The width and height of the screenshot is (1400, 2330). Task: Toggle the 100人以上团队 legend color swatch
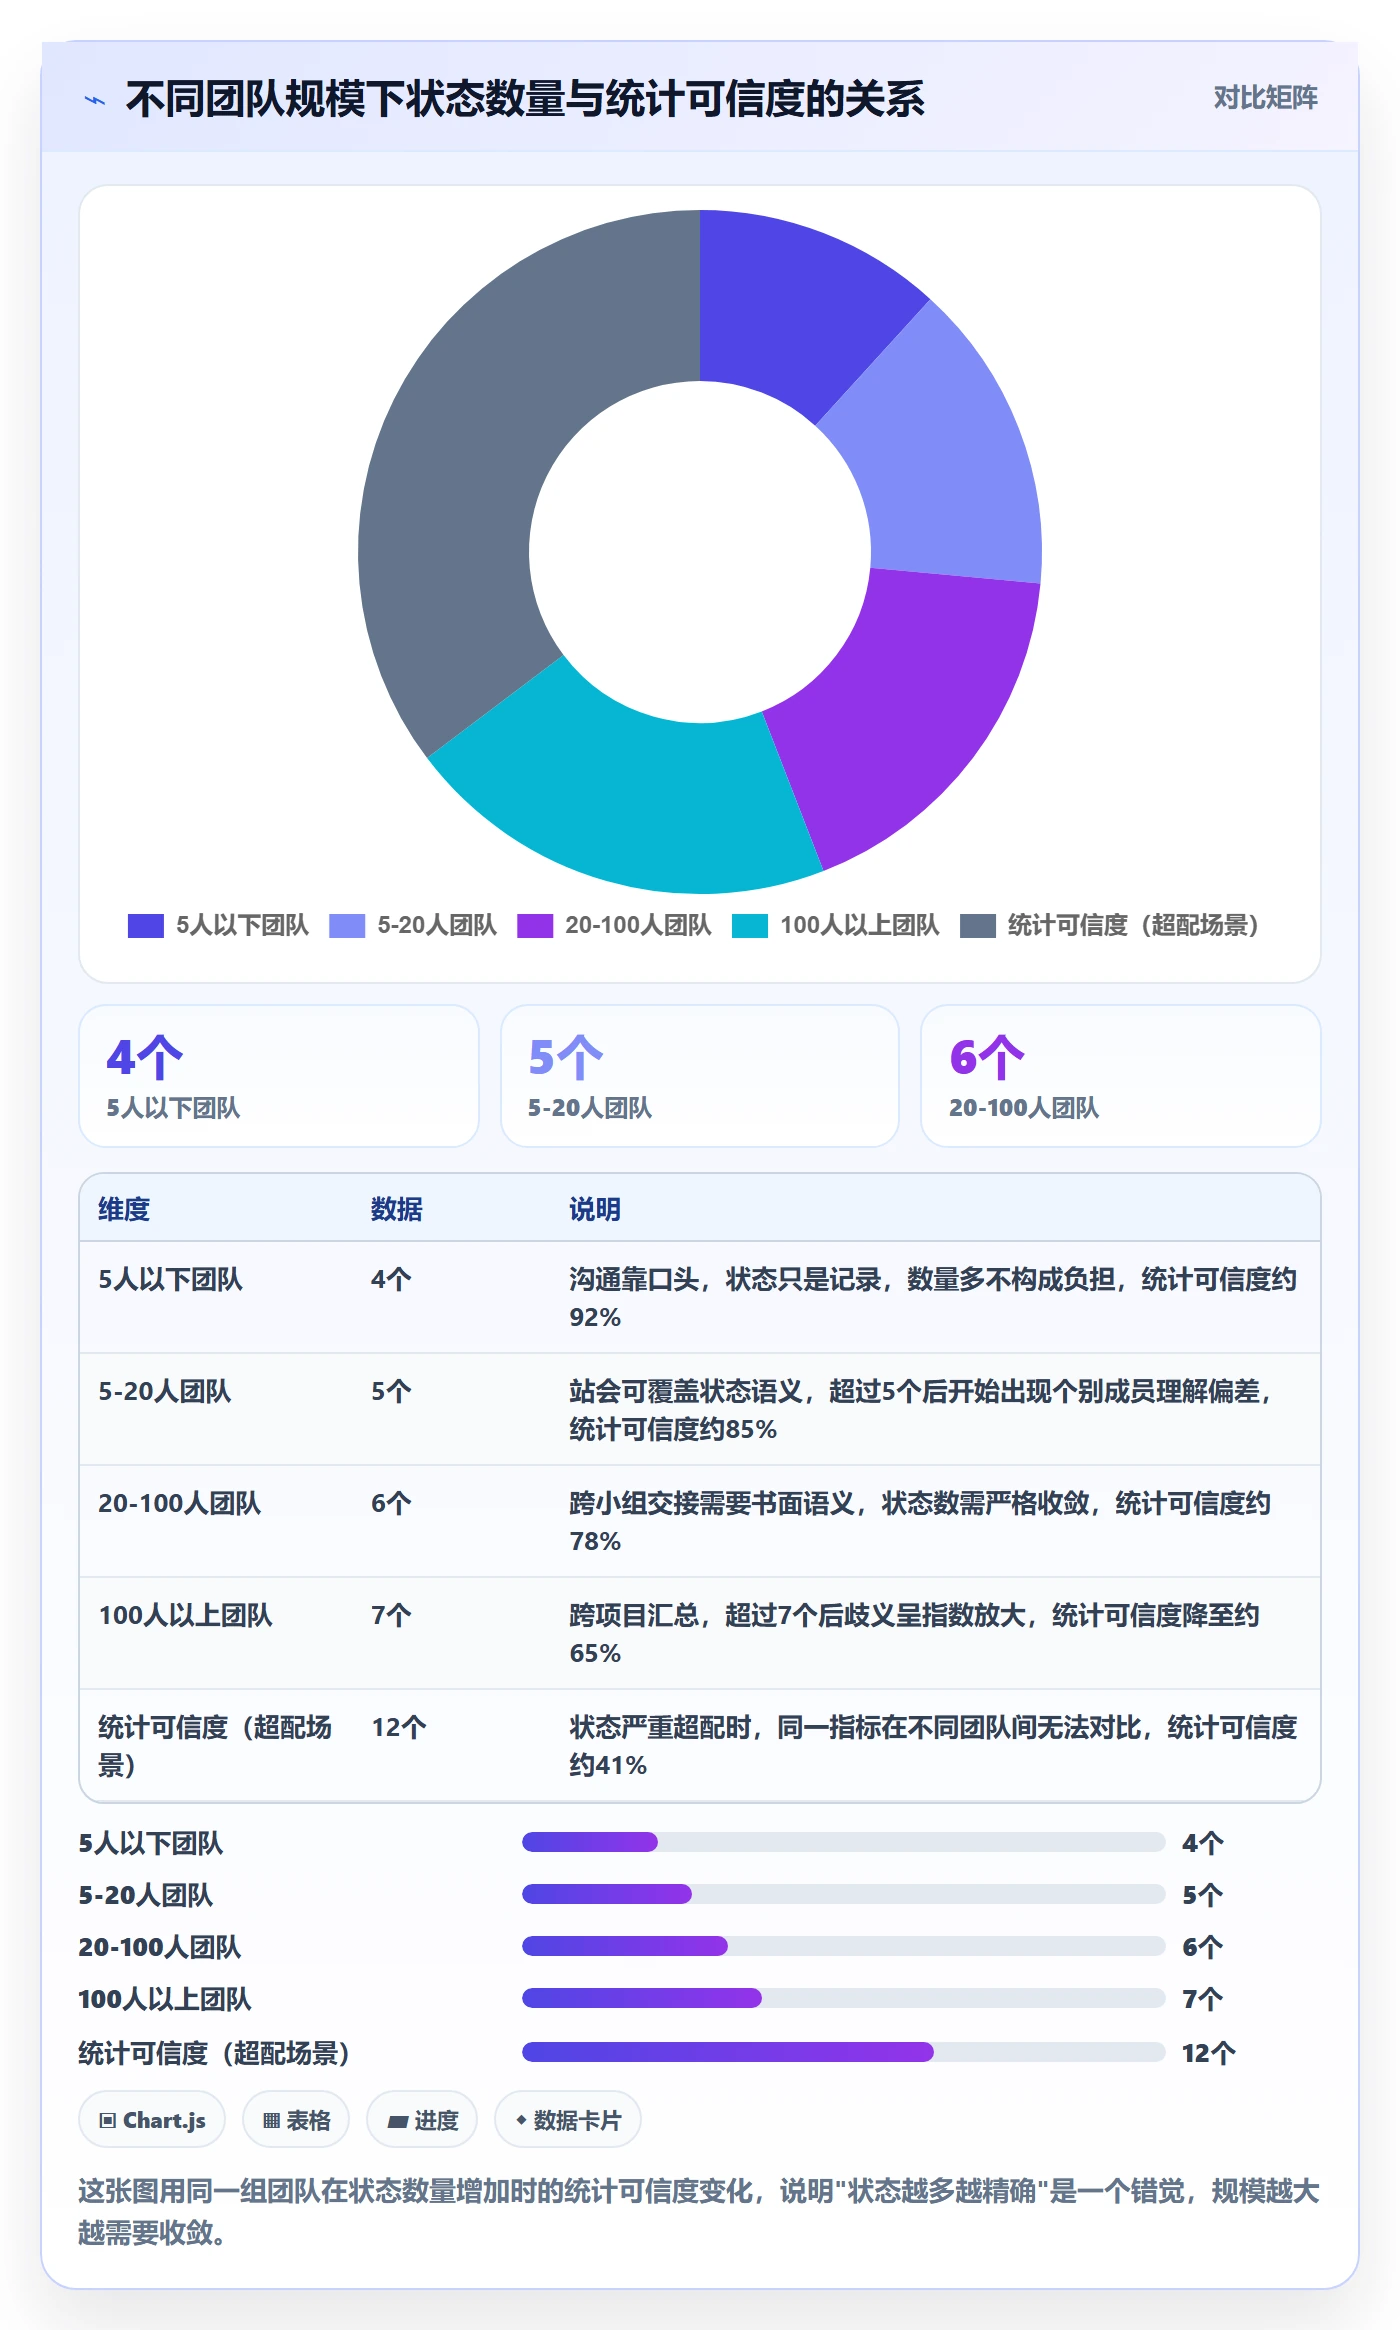point(750,926)
